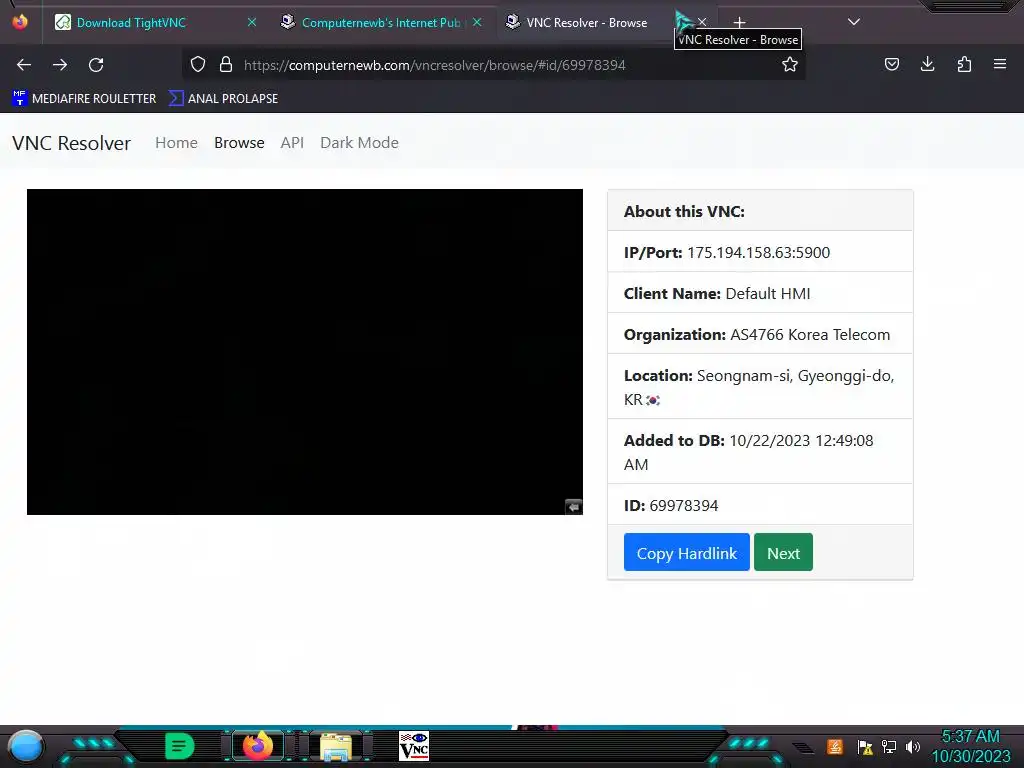Click the browser forward arrow

(60, 65)
